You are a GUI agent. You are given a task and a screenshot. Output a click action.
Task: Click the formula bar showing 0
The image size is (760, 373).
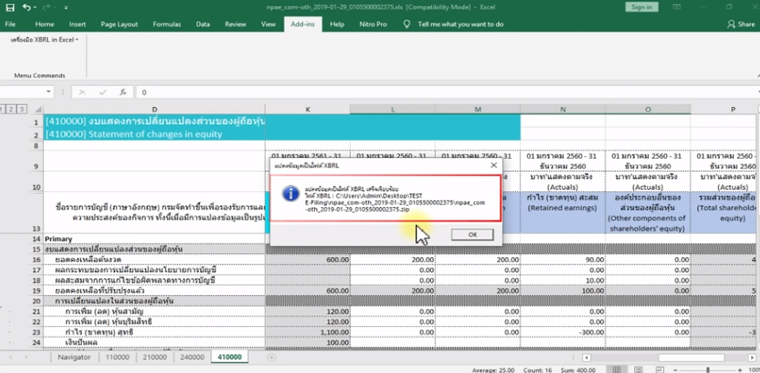coord(448,92)
